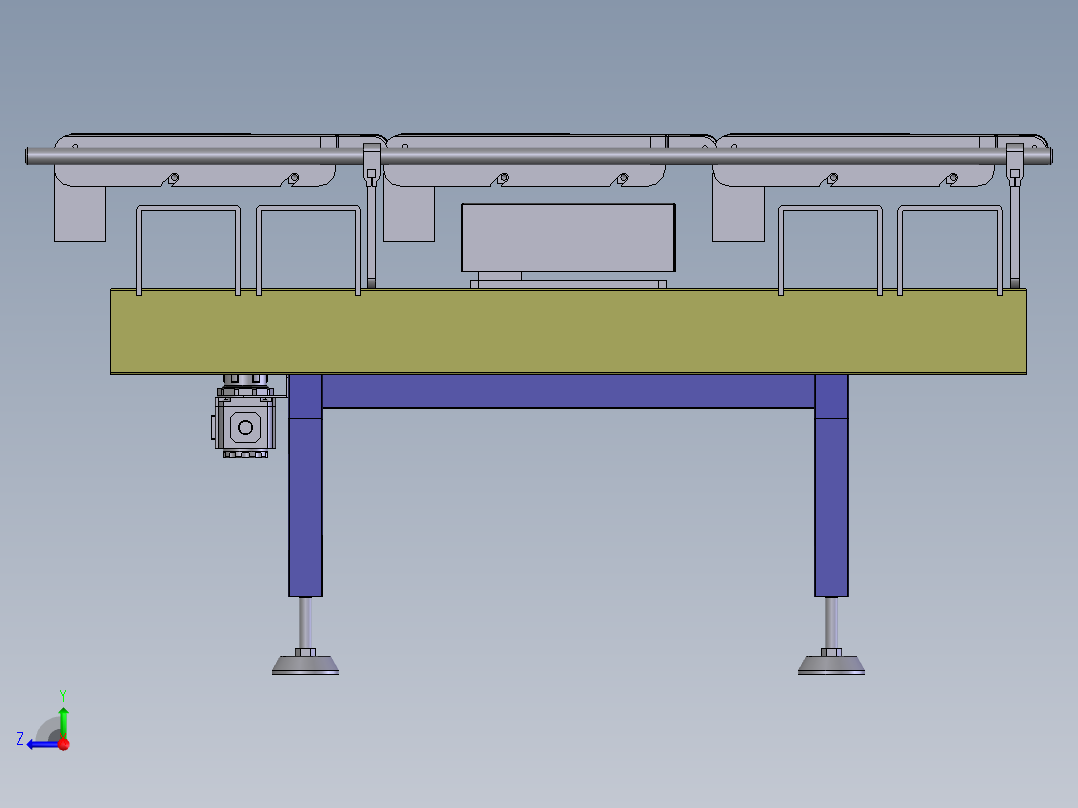Select the right blue support leg
The image size is (1078, 808).
pos(831,485)
